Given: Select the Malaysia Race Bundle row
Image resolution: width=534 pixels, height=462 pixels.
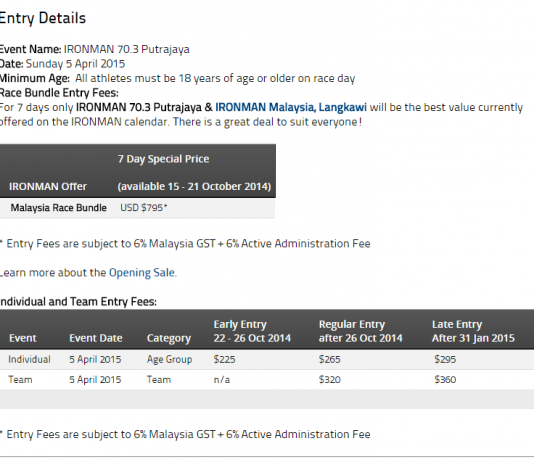Looking at the screenshot, I should pos(137,208).
